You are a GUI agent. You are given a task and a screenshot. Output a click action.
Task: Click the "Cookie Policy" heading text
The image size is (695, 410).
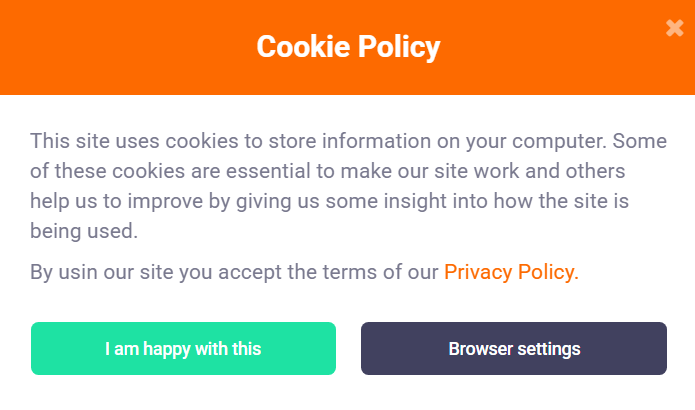coord(348,47)
